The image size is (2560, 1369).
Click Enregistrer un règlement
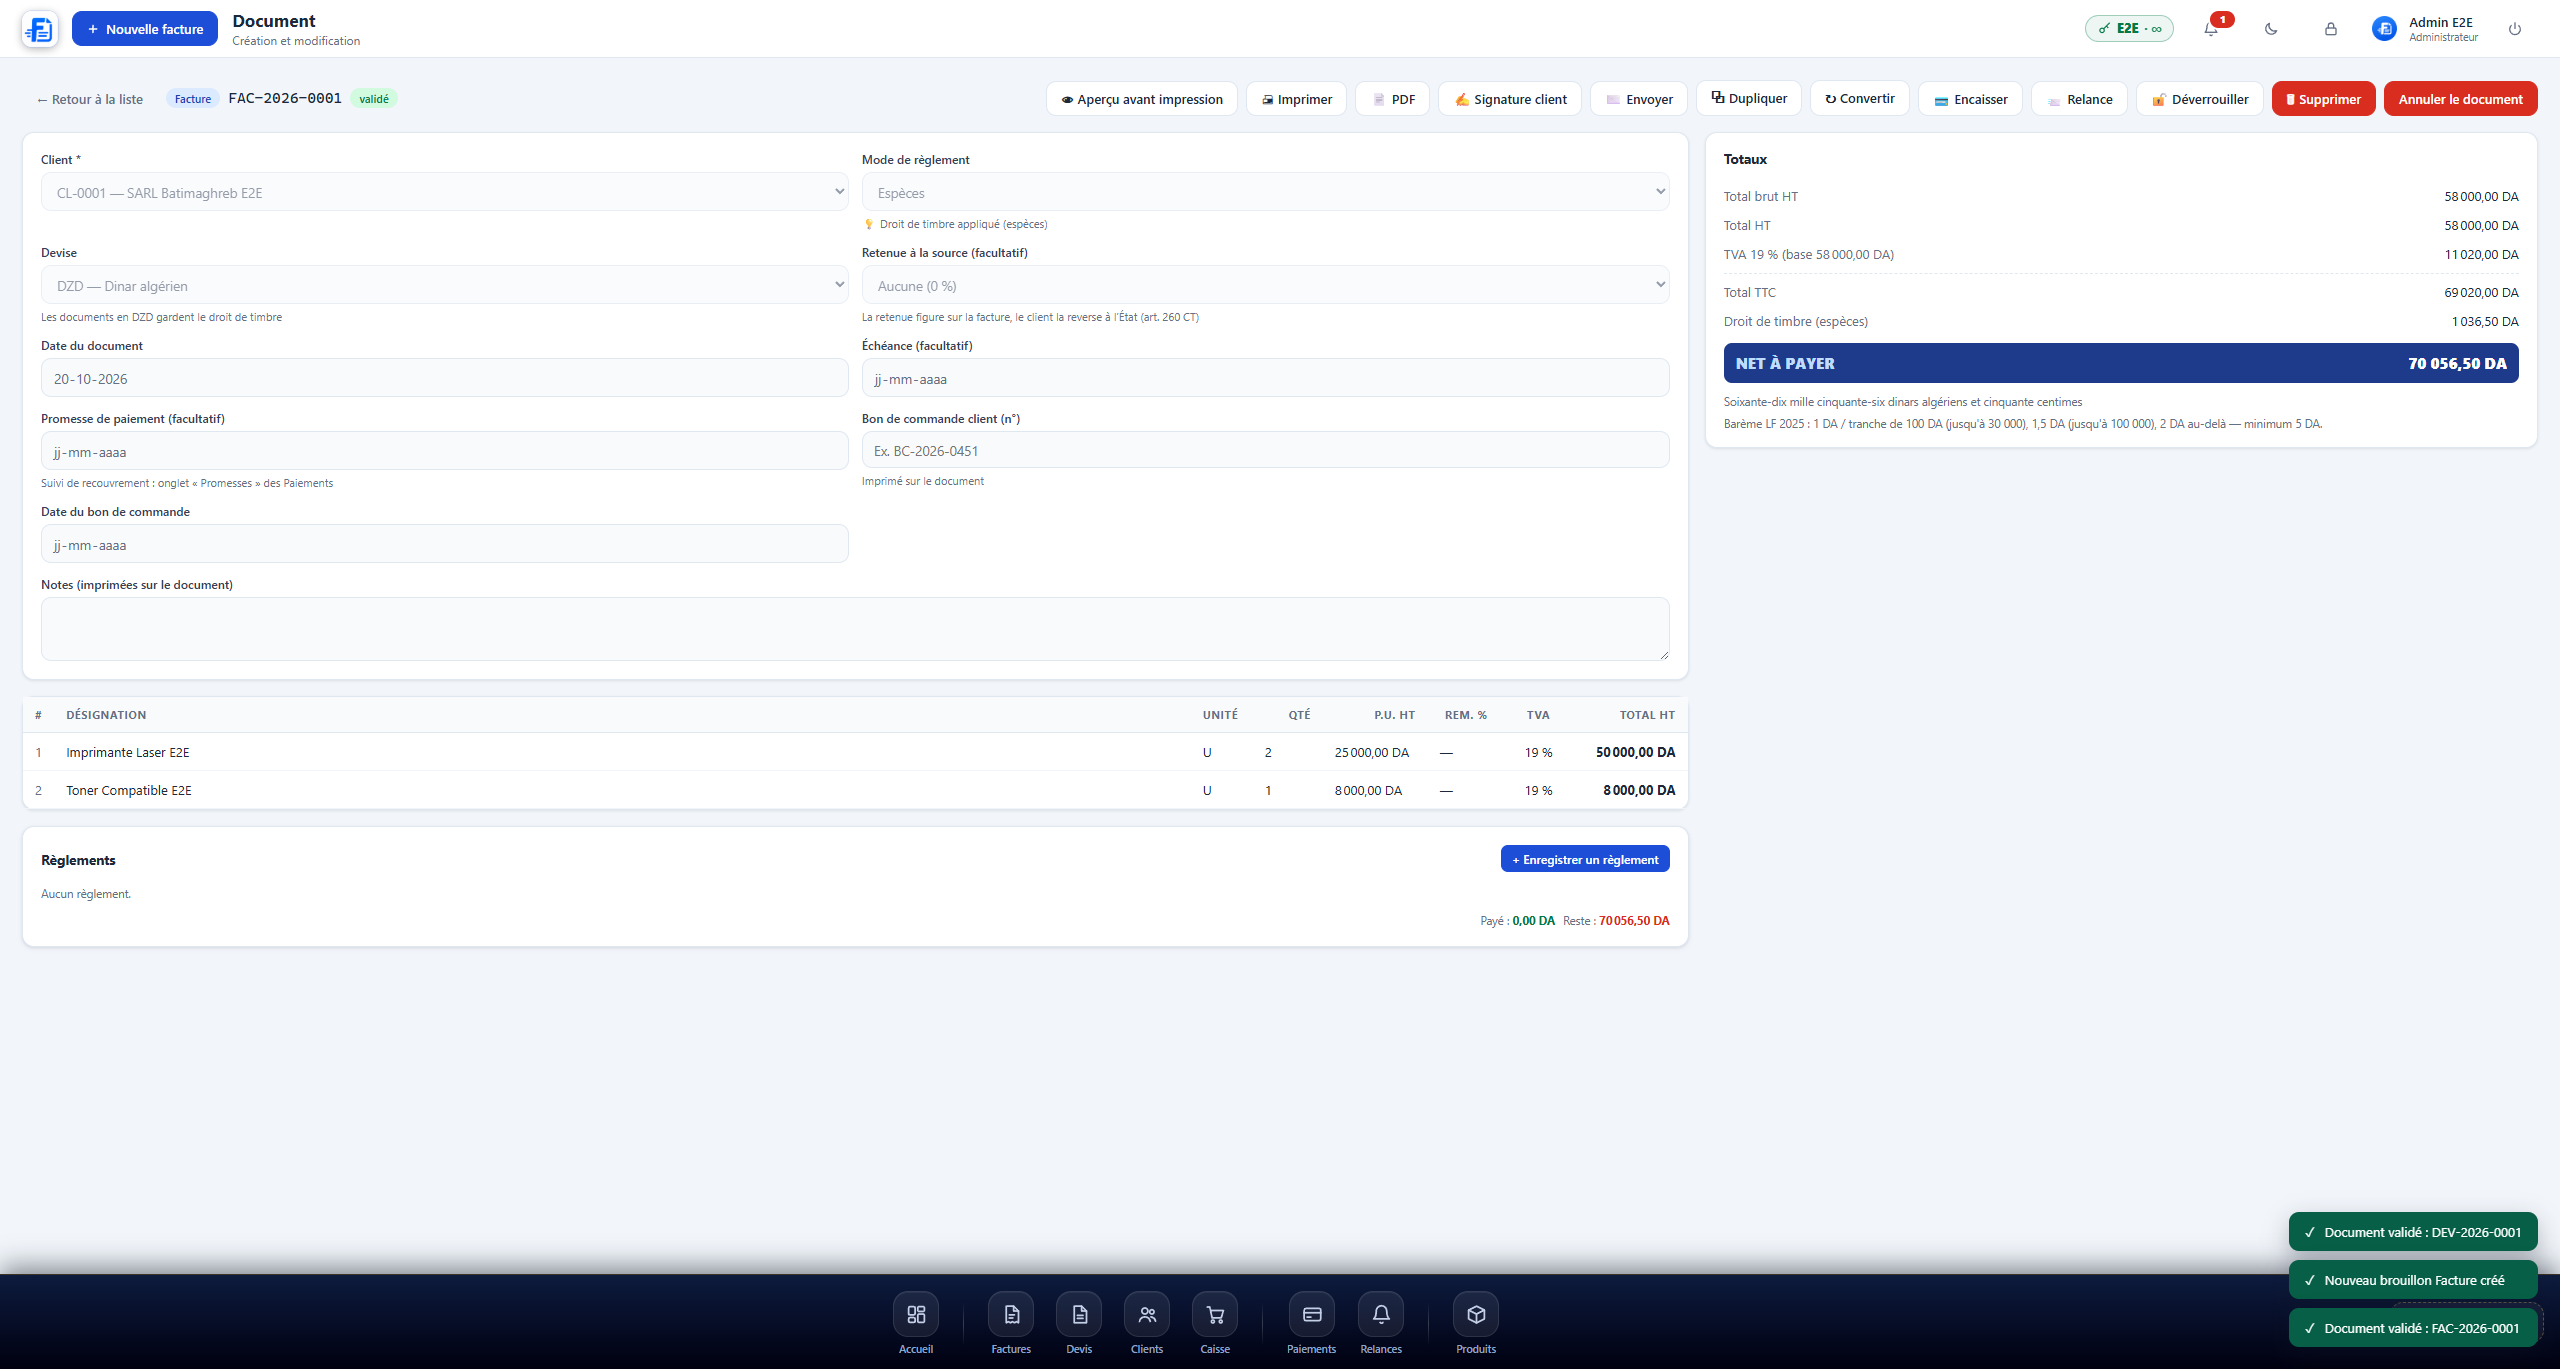1585,859
